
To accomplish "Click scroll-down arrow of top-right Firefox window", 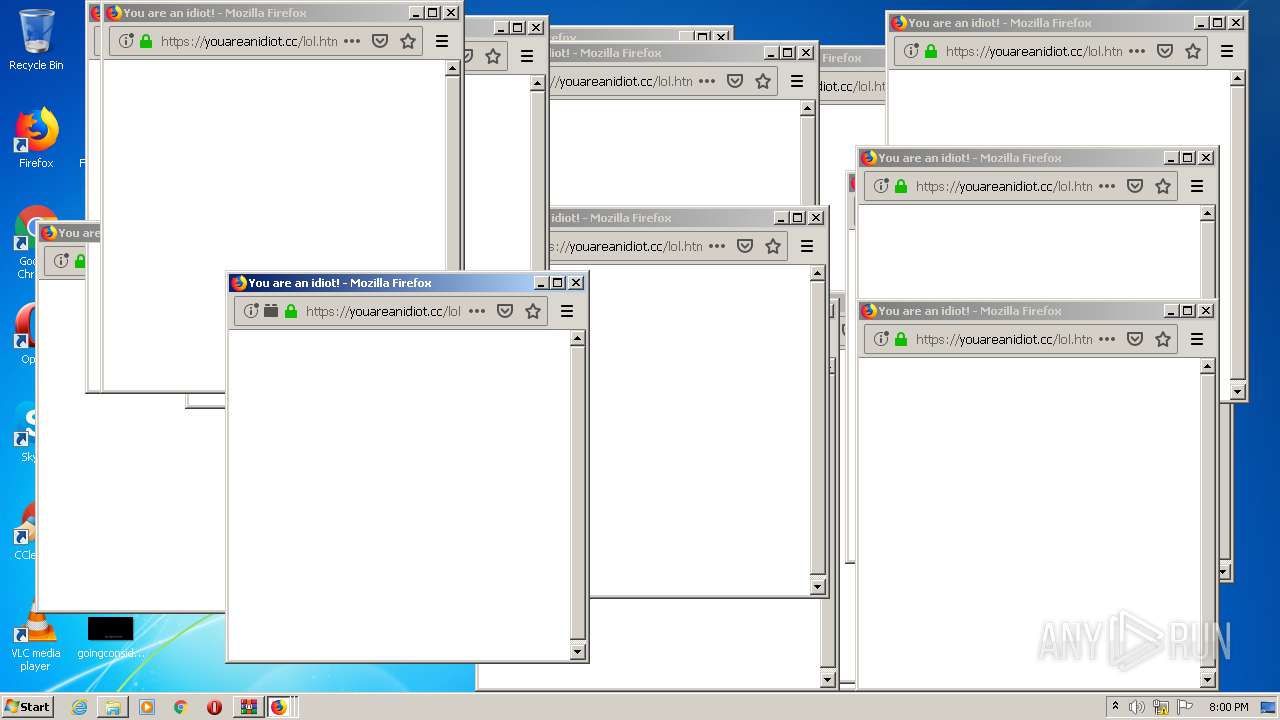I will click(x=1237, y=392).
